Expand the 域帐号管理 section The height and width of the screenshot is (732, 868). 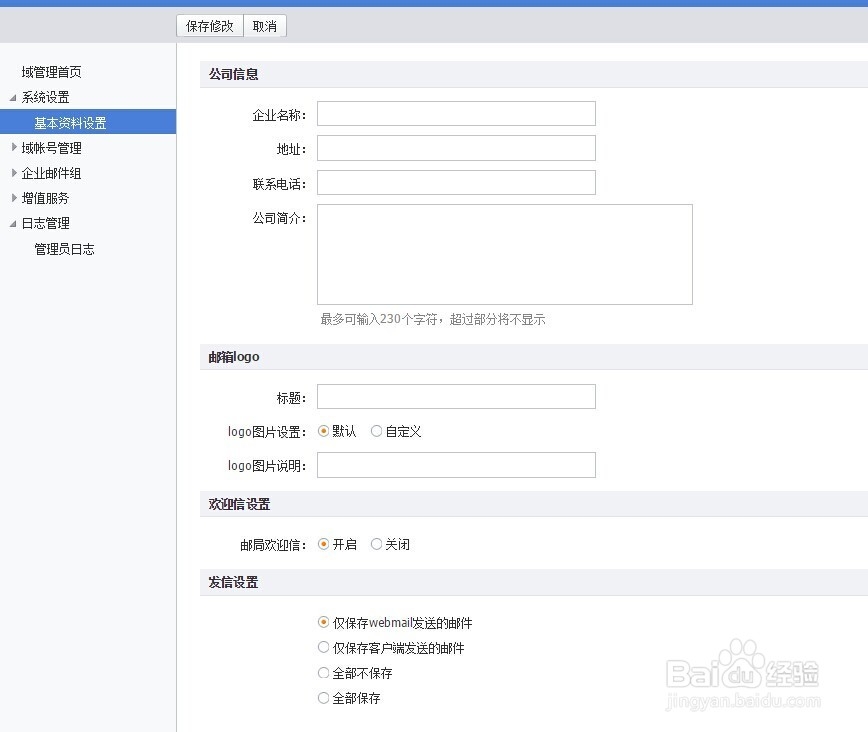[x=51, y=147]
